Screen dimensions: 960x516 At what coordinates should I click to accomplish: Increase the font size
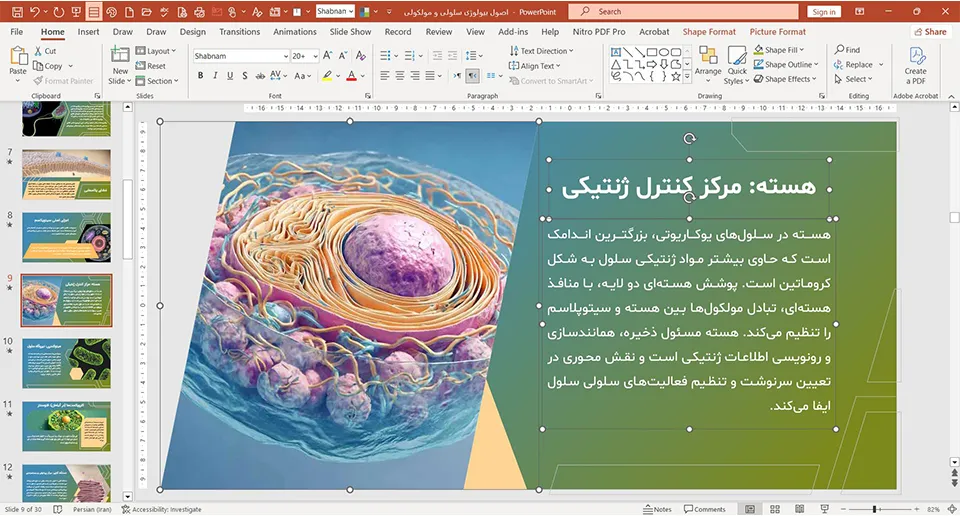[x=328, y=56]
